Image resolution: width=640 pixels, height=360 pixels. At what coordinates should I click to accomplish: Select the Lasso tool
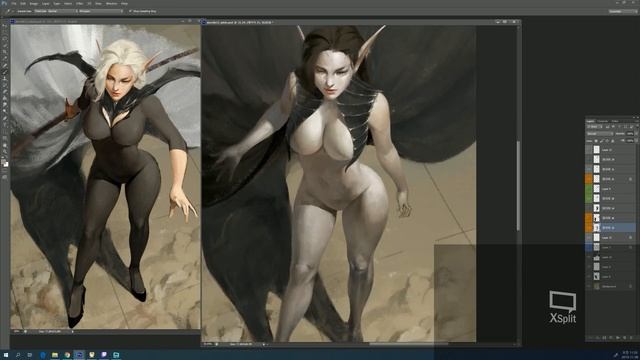[x=5, y=38]
